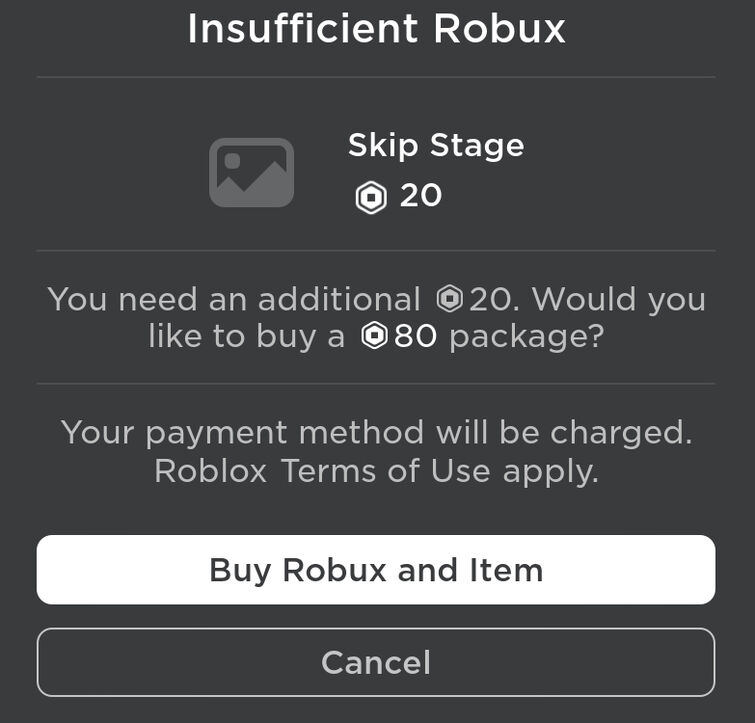Click the "Skip Stage" item name
The width and height of the screenshot is (755, 723).
(x=435, y=146)
